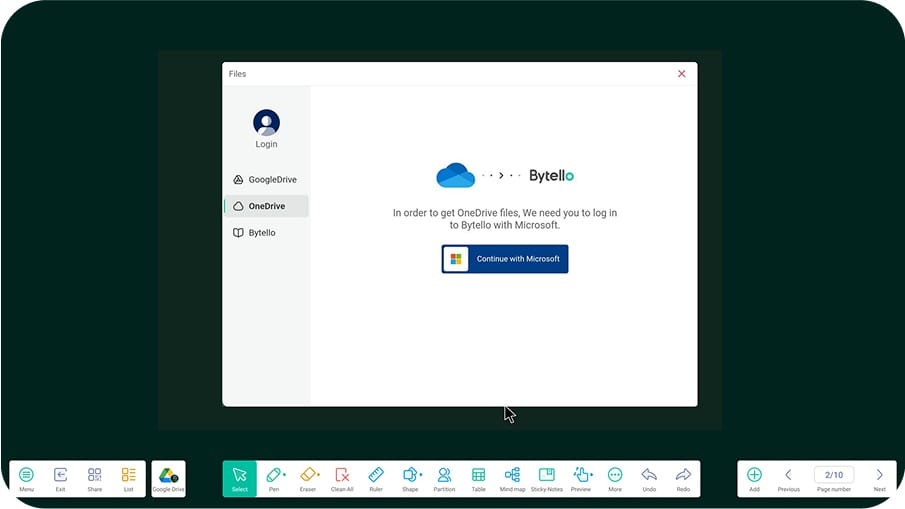Add Sticky Notes

[x=547, y=478]
